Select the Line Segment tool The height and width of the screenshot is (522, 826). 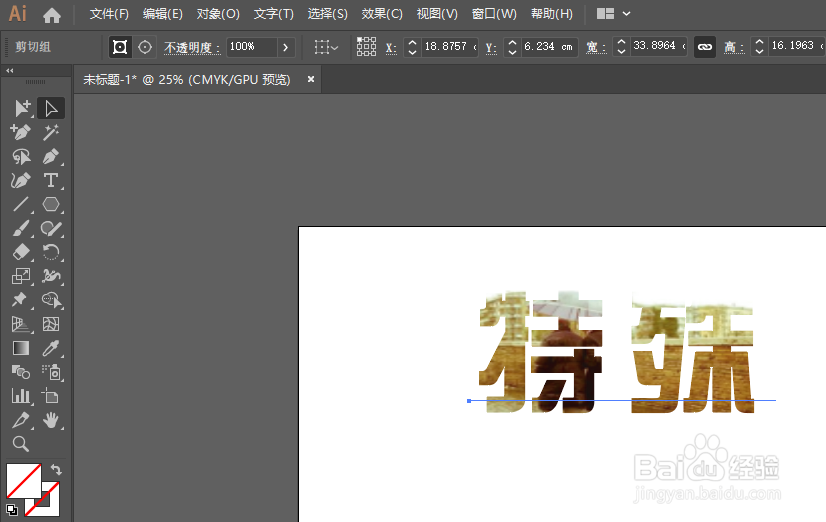[21, 204]
